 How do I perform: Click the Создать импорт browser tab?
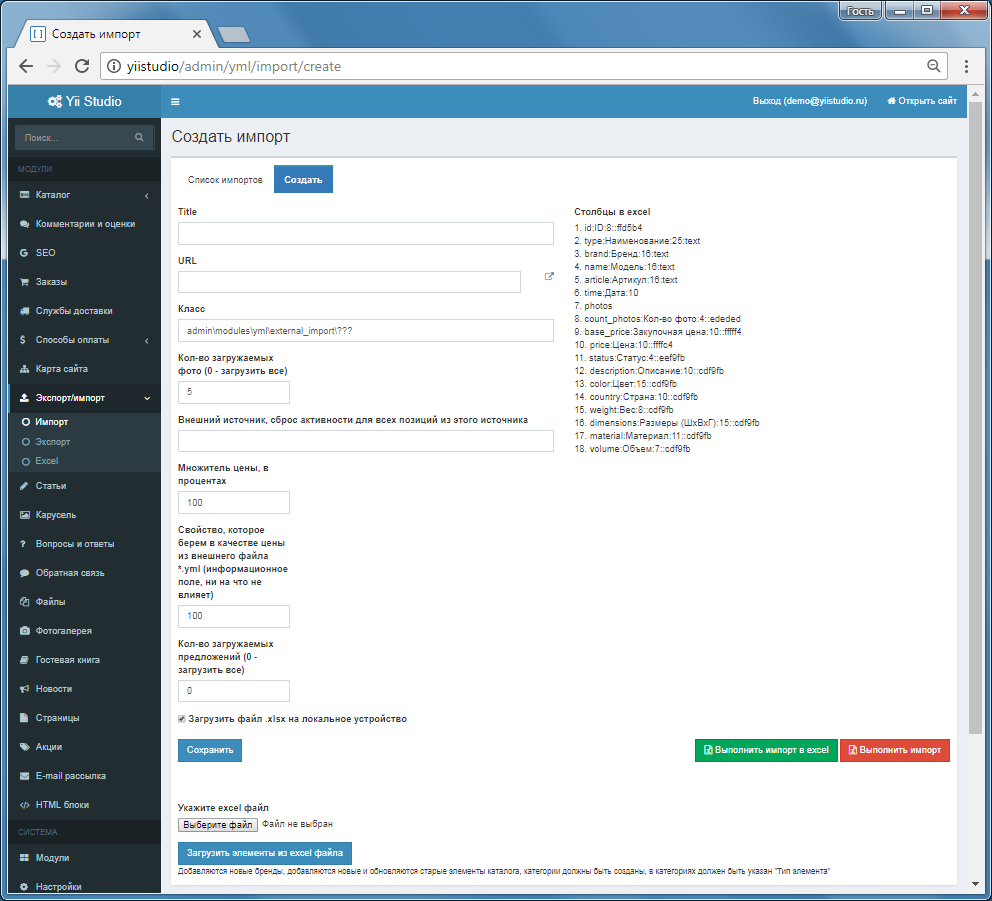tap(116, 34)
